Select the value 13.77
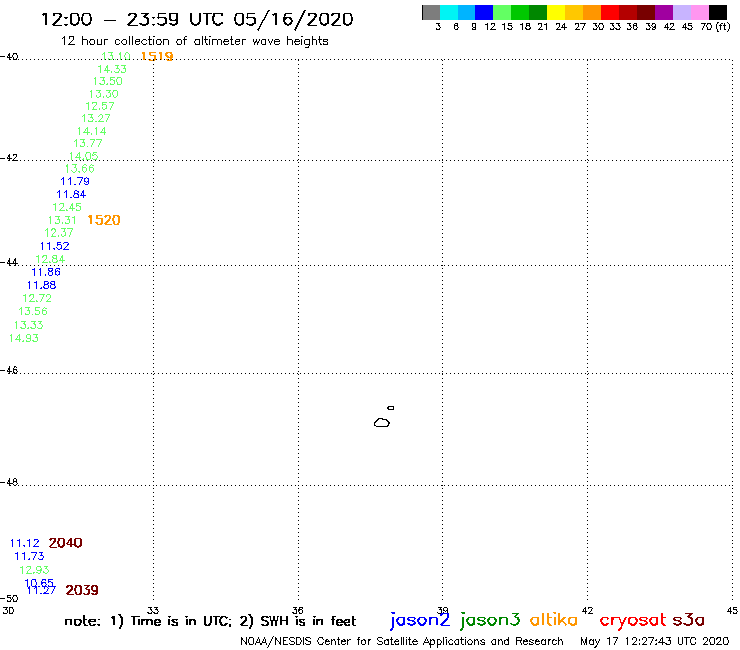 pyautogui.click(x=88, y=144)
